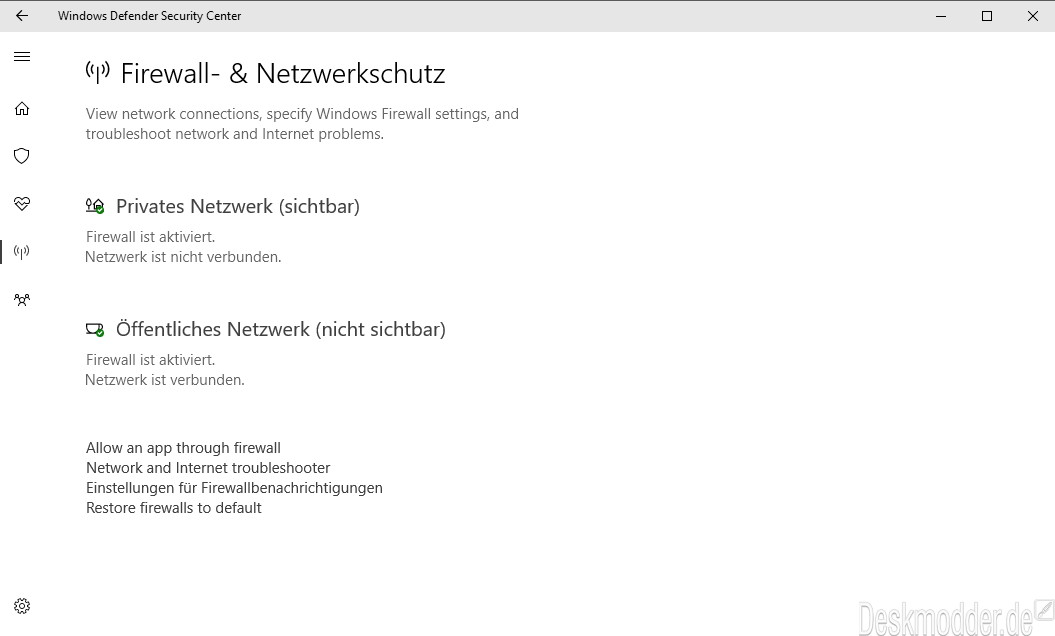Open Family options sidebar icon
The width and height of the screenshot is (1055, 636).
coord(22,299)
